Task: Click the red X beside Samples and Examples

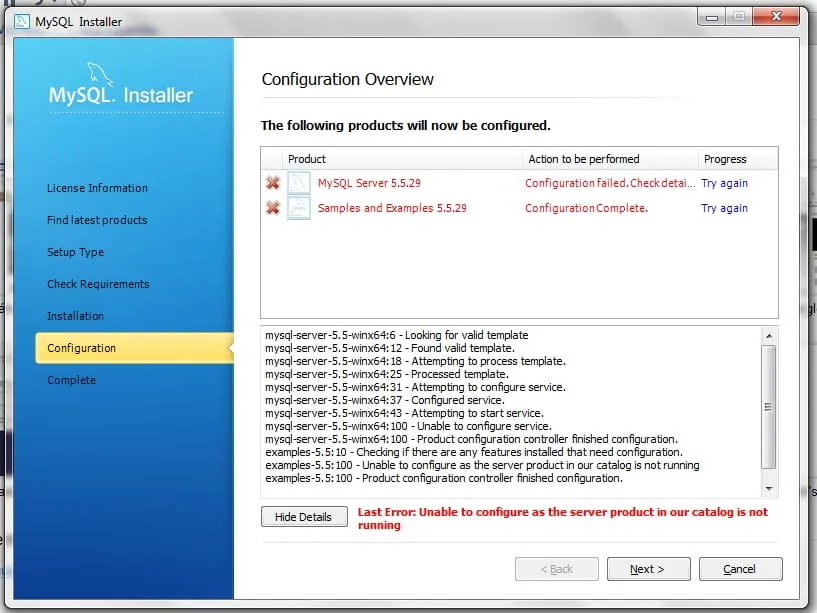Action: click(x=273, y=208)
